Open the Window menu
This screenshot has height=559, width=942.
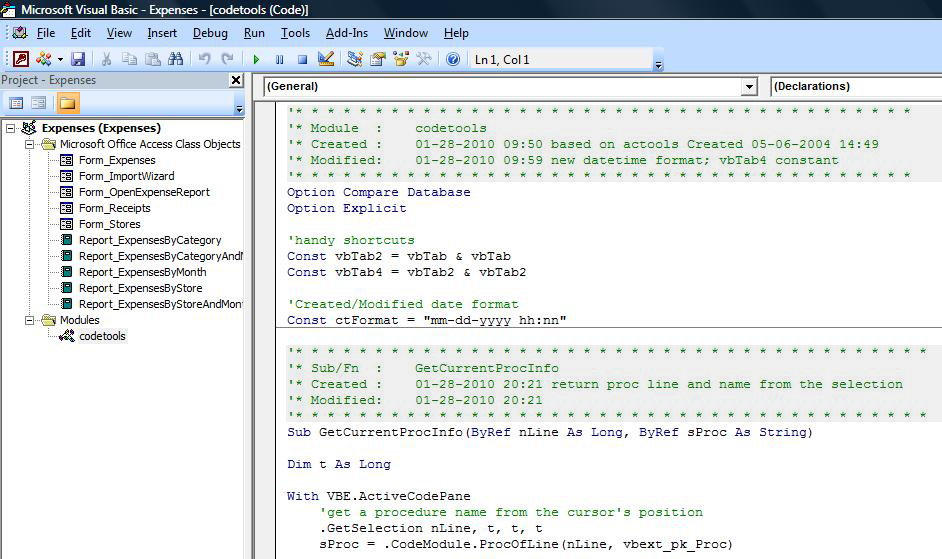pyautogui.click(x=406, y=33)
